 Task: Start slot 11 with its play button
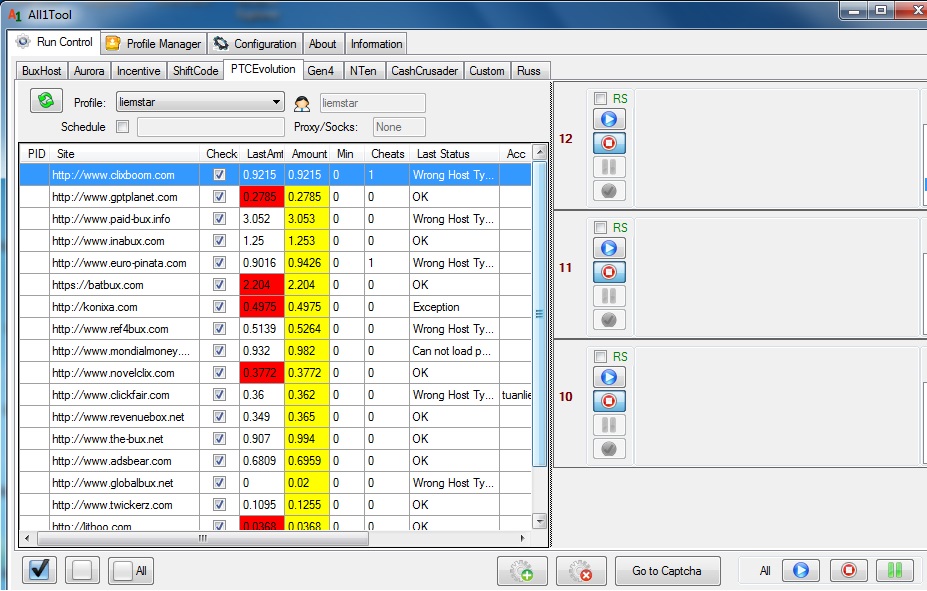[609, 248]
